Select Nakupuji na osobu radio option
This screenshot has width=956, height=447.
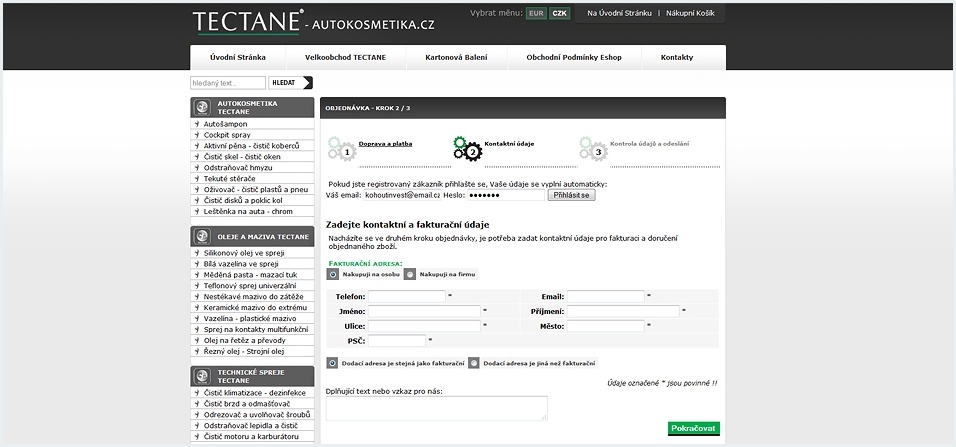coord(333,274)
